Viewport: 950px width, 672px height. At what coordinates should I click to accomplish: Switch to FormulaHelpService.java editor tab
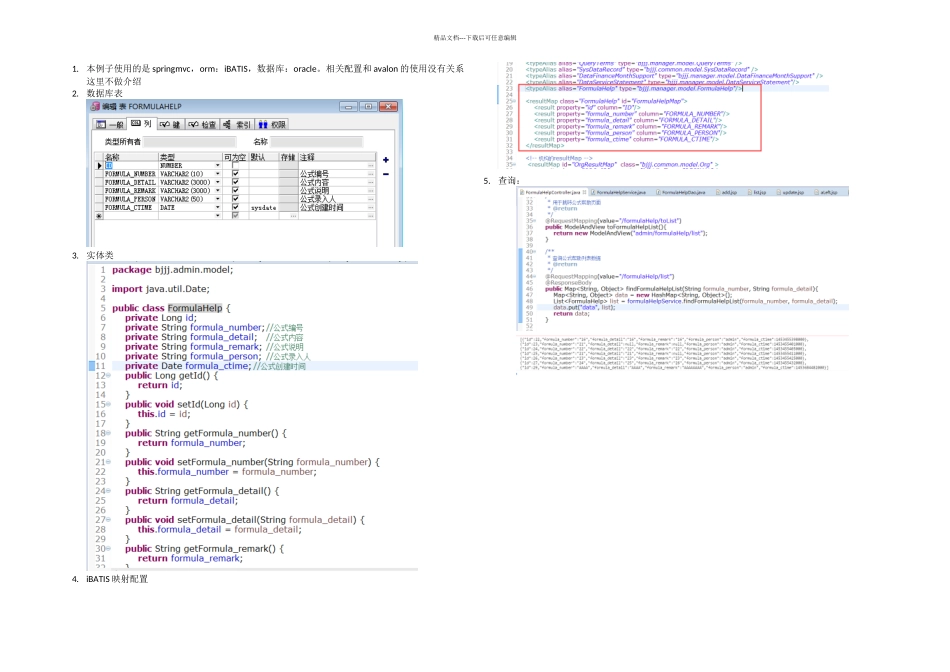tap(620, 192)
